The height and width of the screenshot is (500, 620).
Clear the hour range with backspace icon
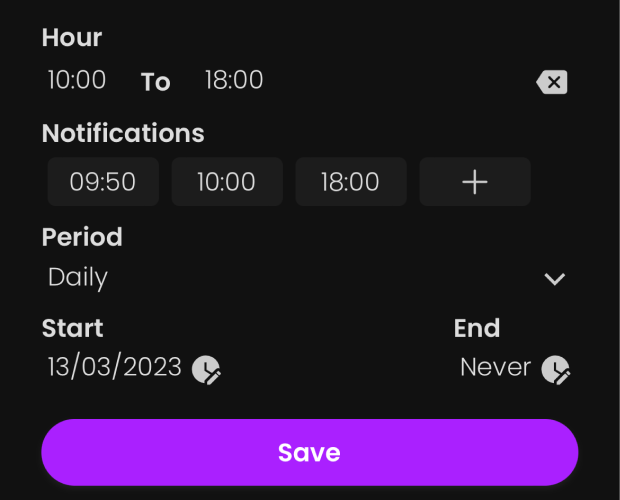pos(552,82)
